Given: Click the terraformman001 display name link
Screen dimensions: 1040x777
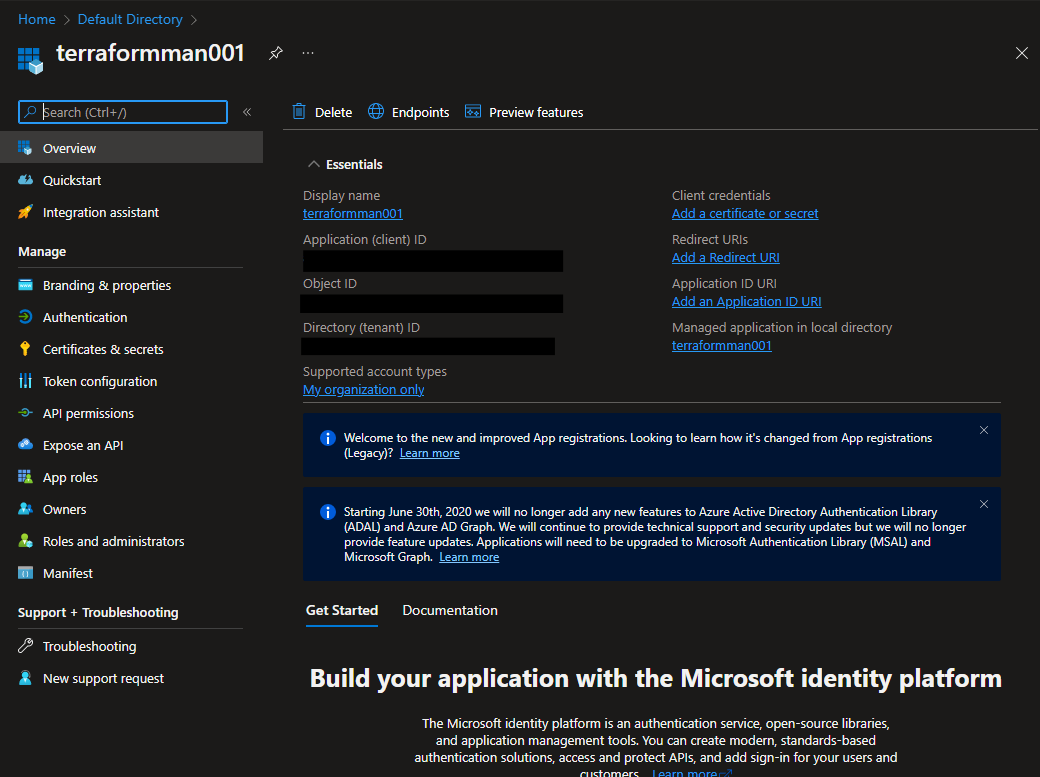Looking at the screenshot, I should [353, 214].
